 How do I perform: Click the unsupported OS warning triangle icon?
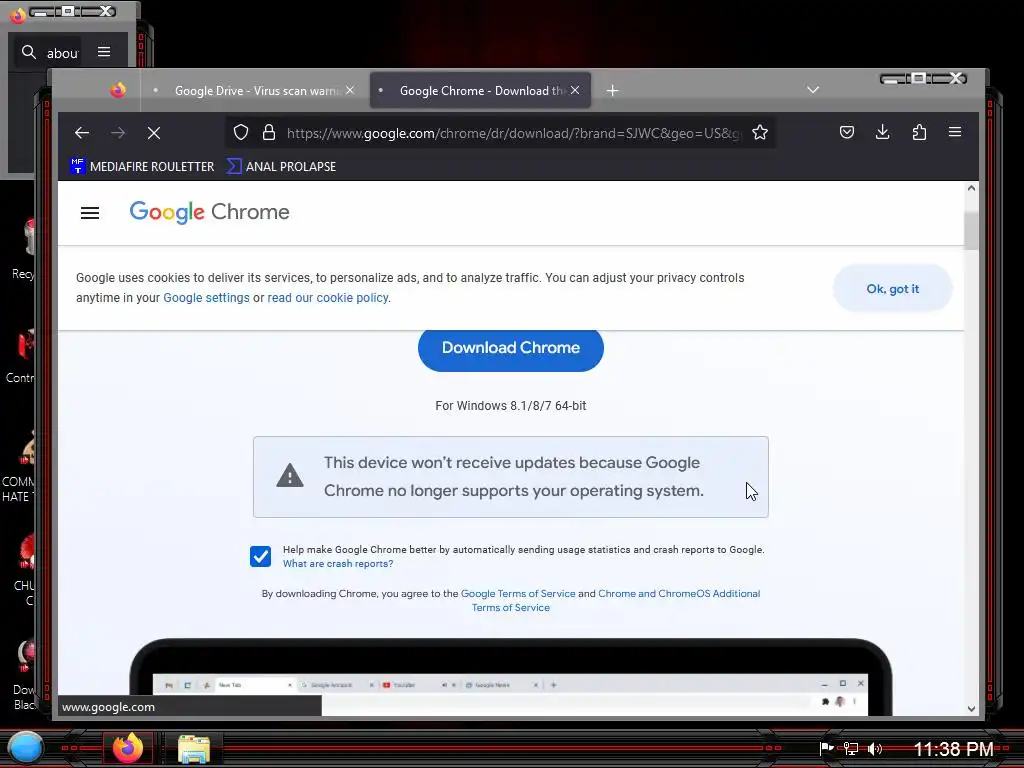[x=290, y=476]
